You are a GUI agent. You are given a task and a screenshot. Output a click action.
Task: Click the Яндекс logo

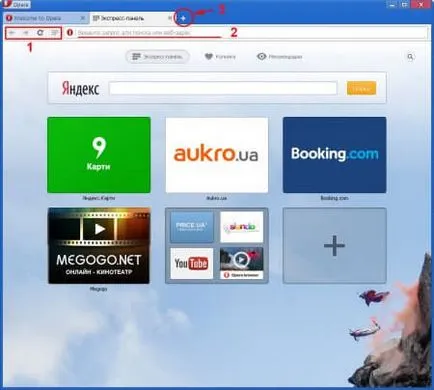(x=81, y=89)
